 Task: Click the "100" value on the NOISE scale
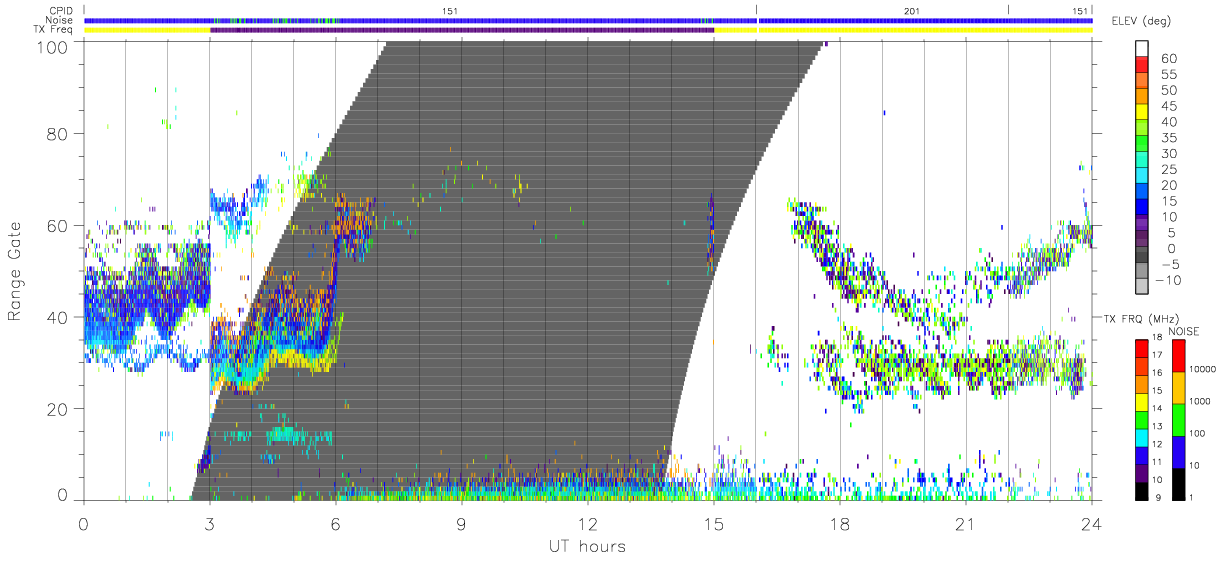point(1196,434)
